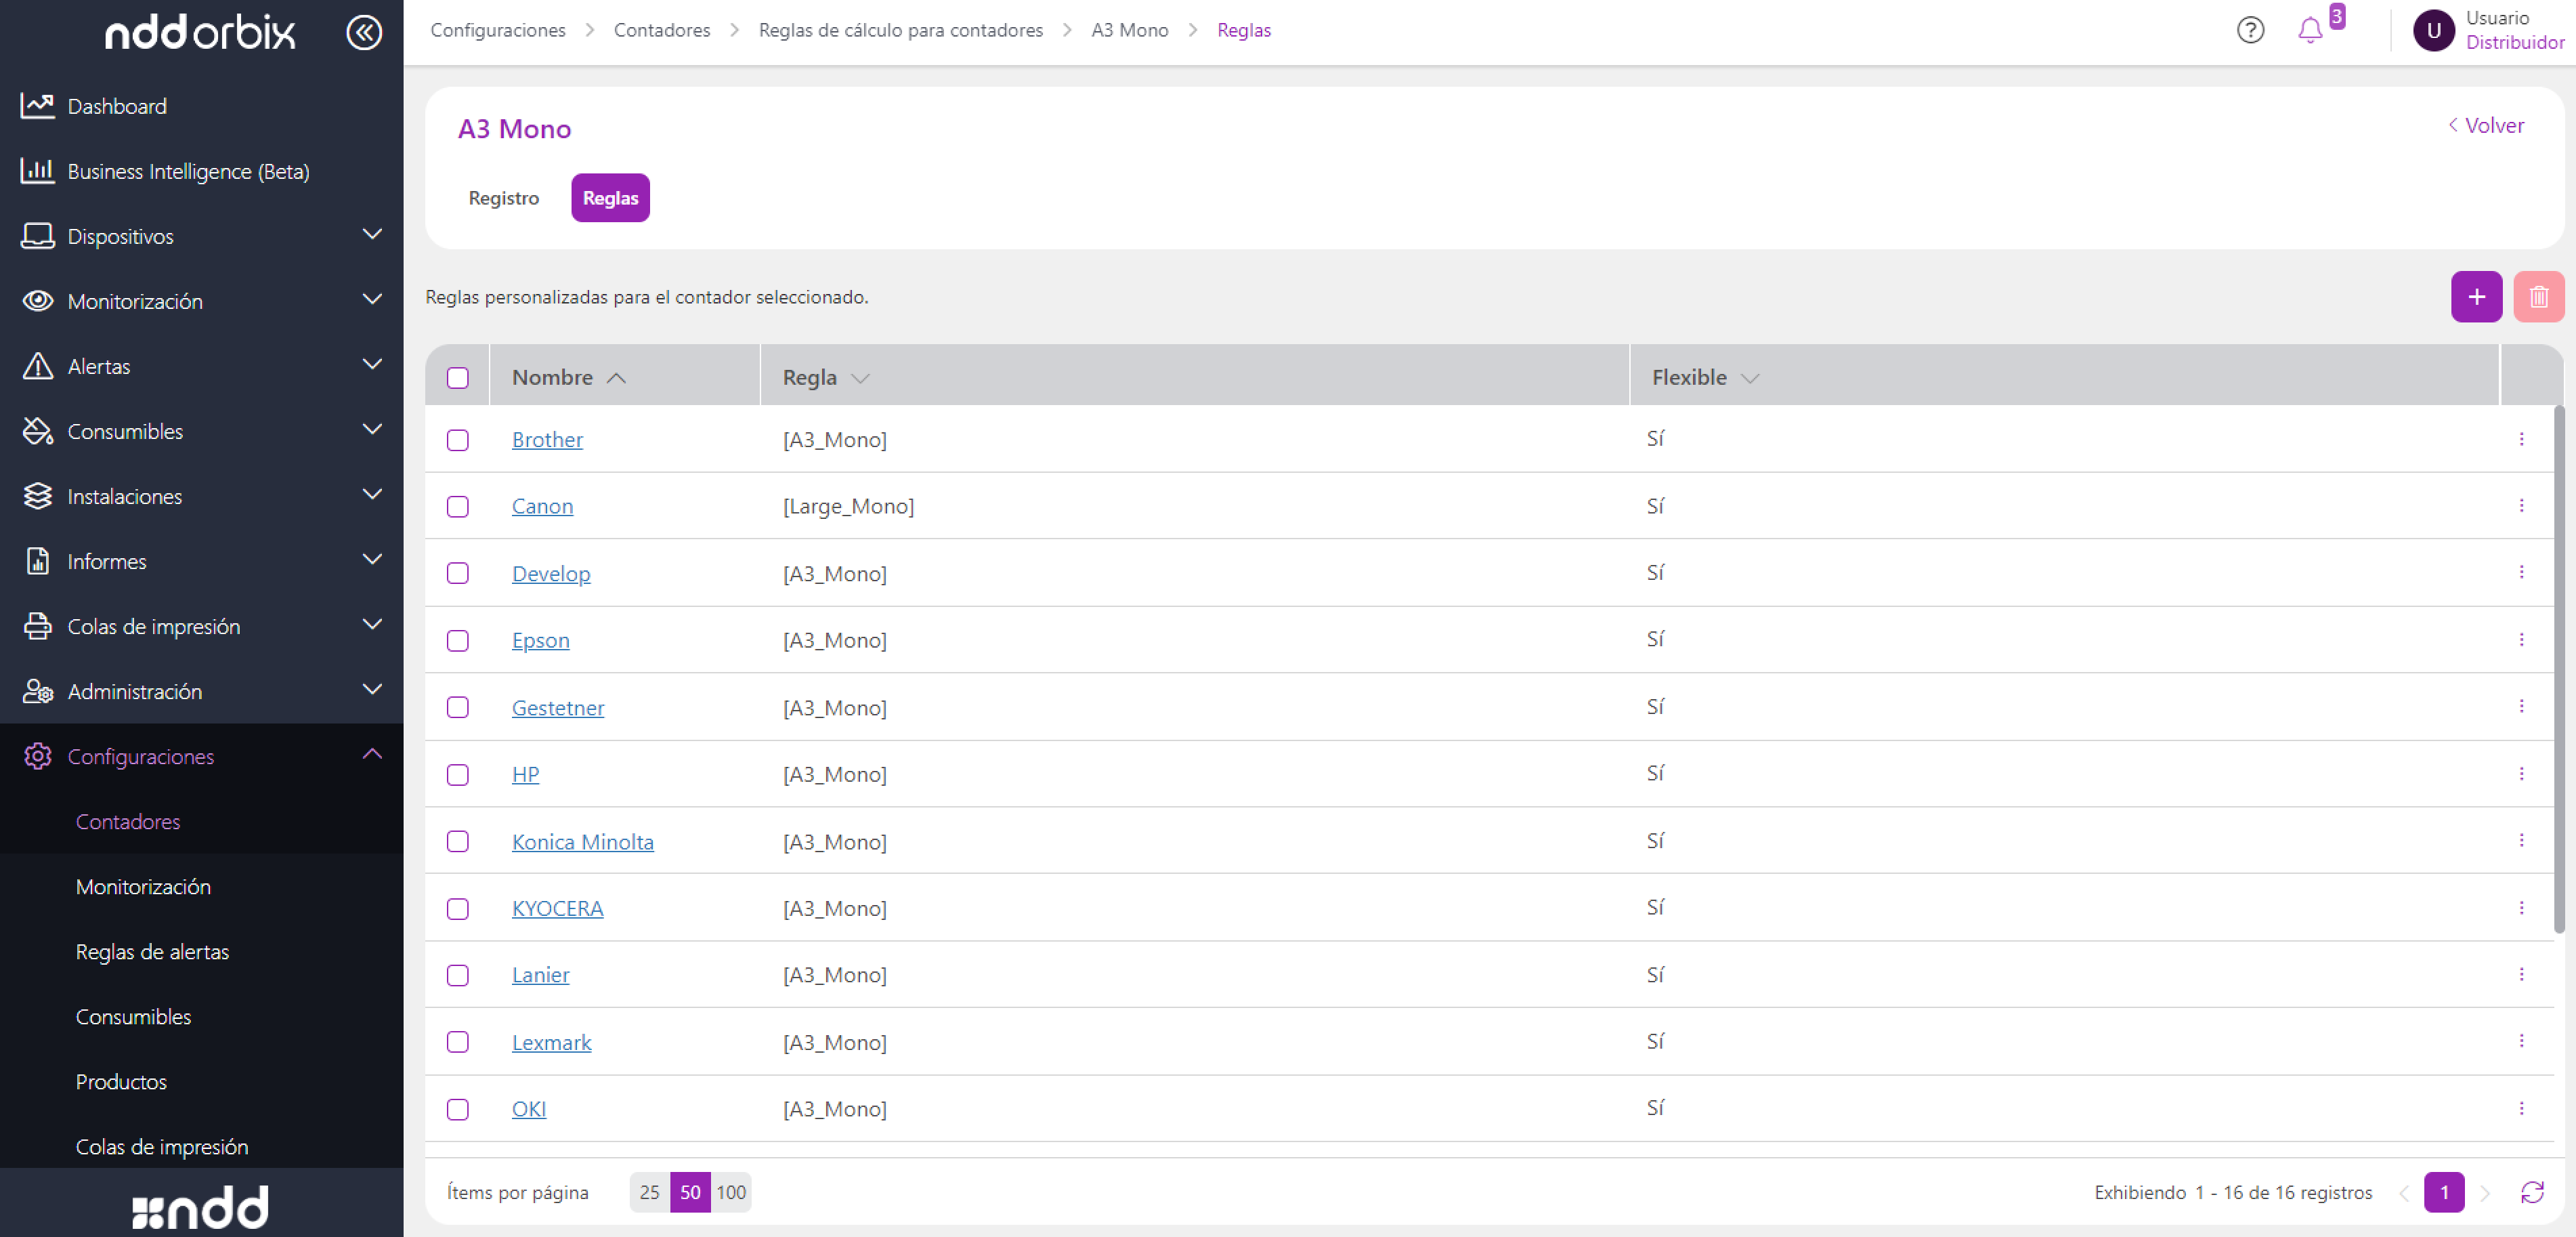The image size is (2576, 1237).
Task: Open the help question mark icon
Action: 2250,30
